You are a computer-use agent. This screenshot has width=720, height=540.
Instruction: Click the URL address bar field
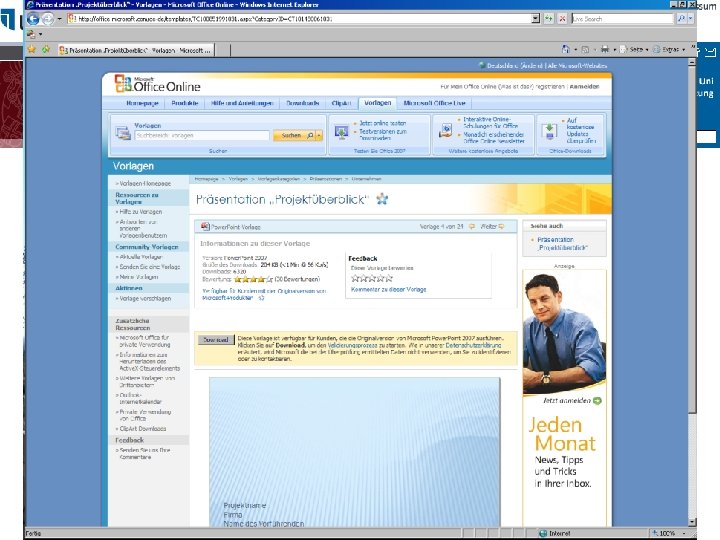tap(303, 19)
